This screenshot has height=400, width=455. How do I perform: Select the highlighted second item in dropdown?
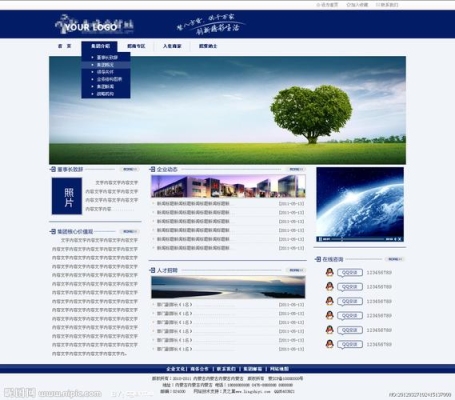[x=106, y=65]
